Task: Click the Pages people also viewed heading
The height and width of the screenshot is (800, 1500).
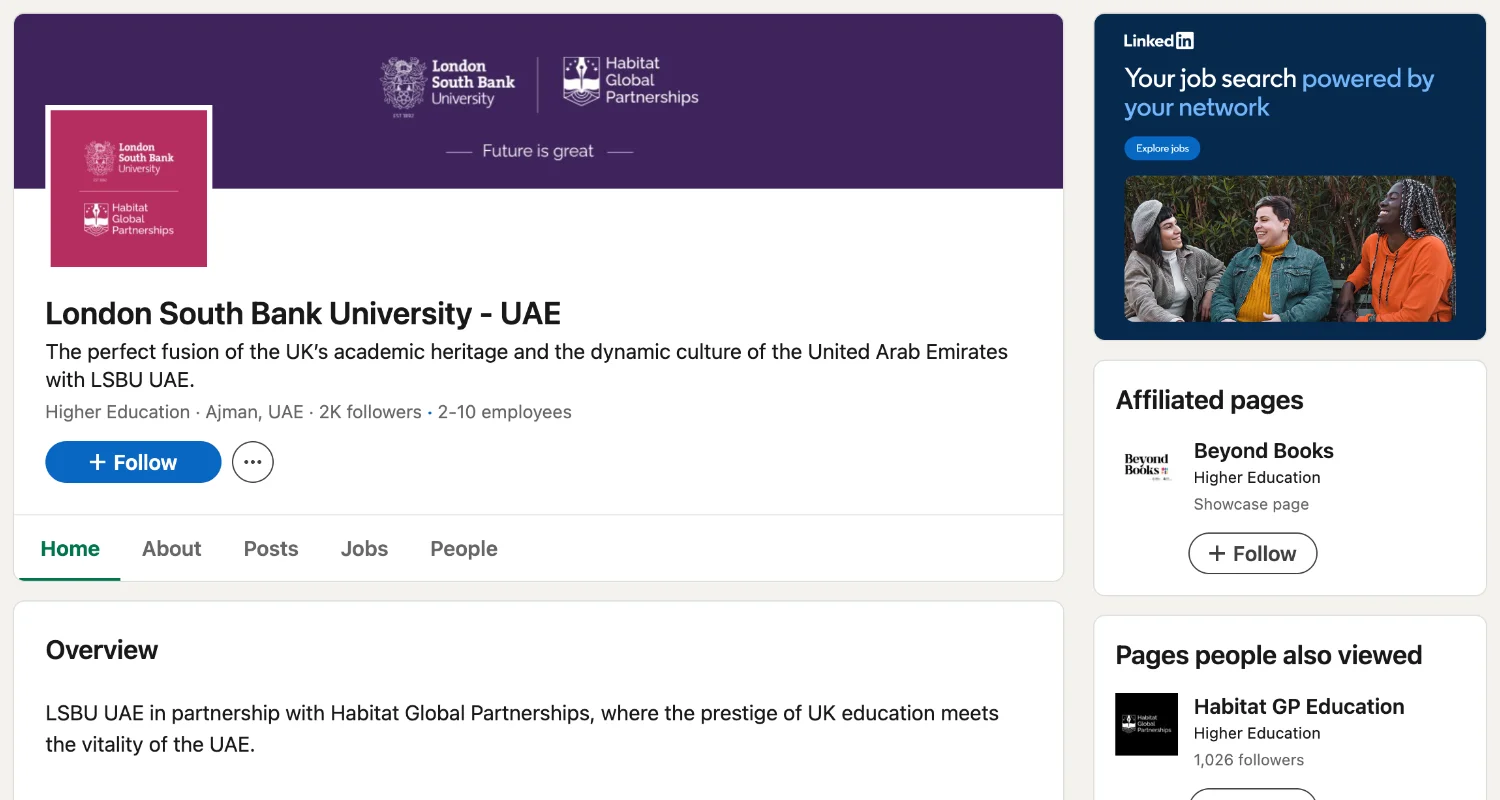Action: coord(1268,655)
